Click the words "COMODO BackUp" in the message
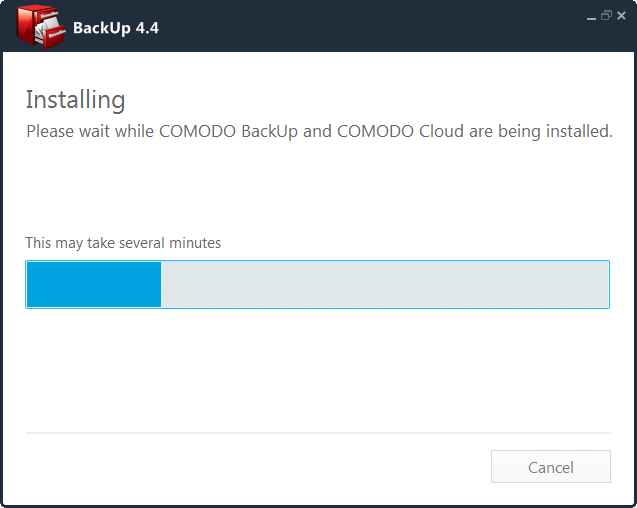This screenshot has width=637, height=508. (x=228, y=132)
